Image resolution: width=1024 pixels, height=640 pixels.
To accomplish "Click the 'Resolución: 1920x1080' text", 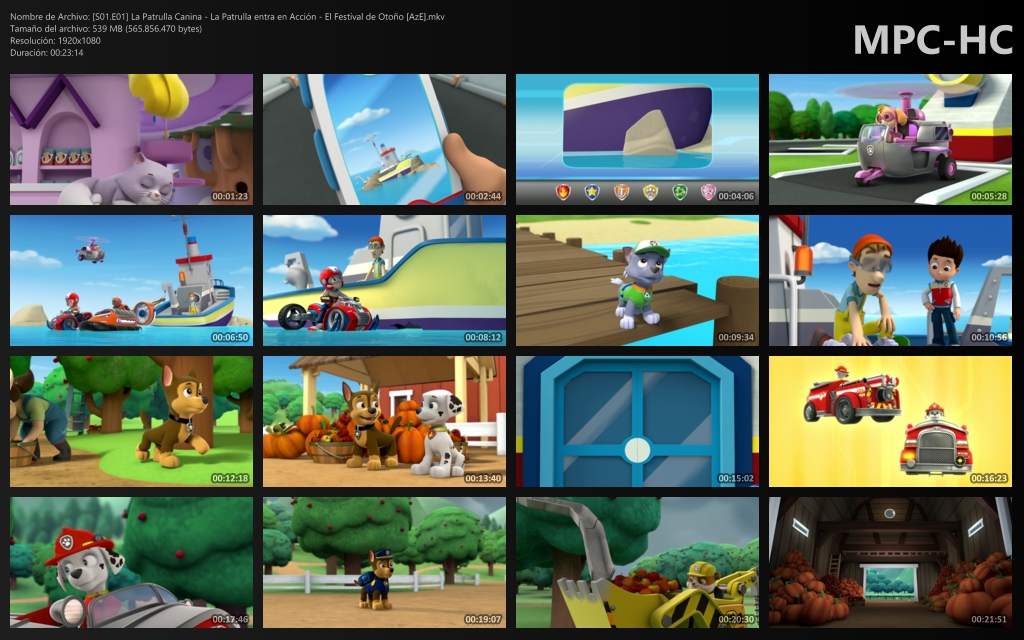I will [56, 40].
